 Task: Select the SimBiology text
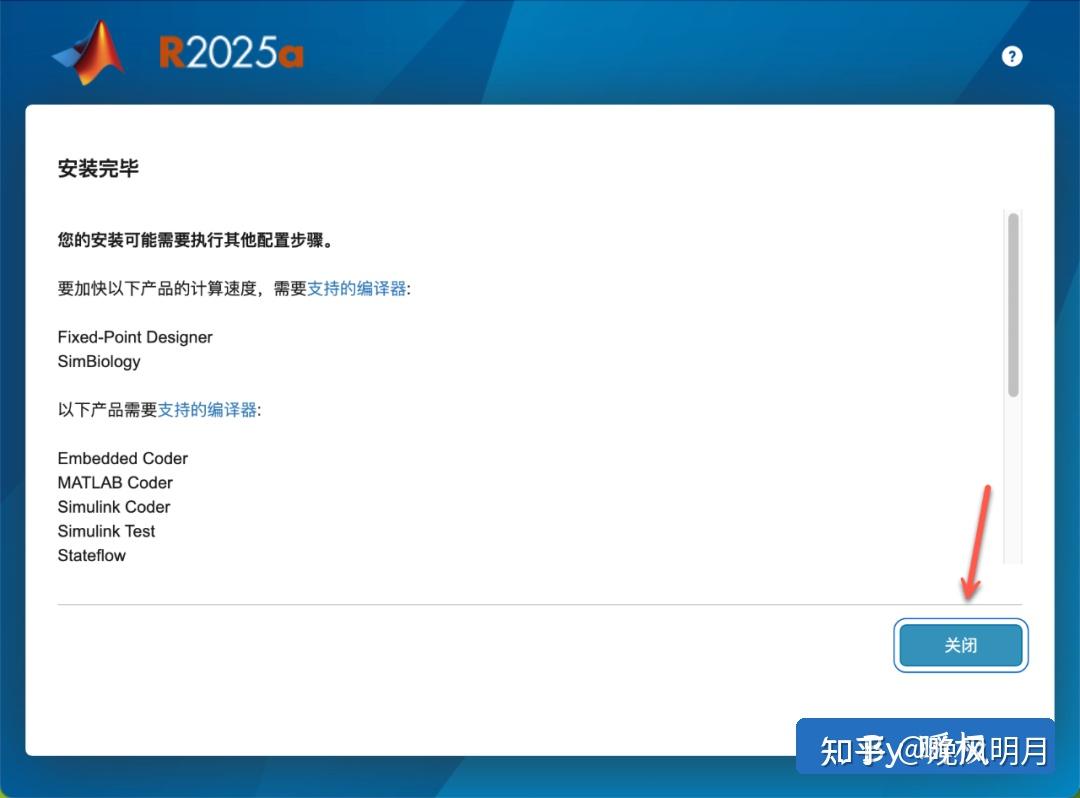pos(99,361)
